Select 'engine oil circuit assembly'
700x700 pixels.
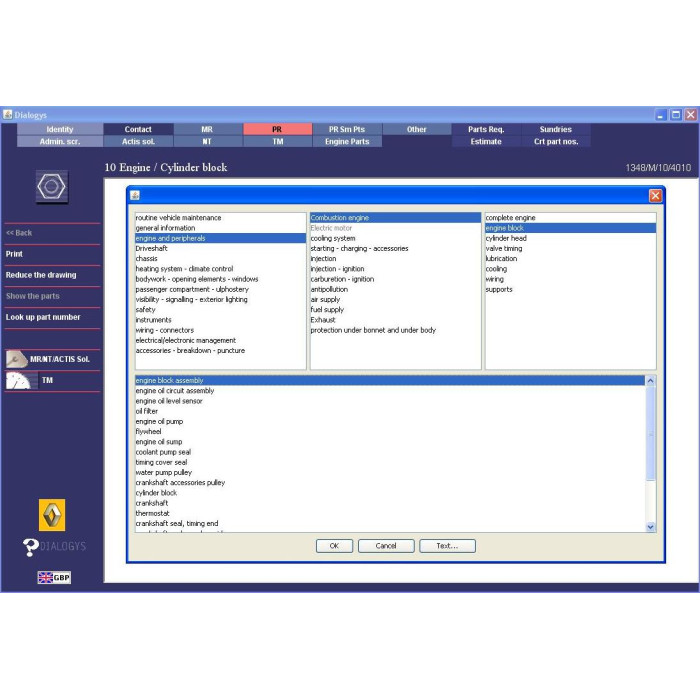pos(390,391)
